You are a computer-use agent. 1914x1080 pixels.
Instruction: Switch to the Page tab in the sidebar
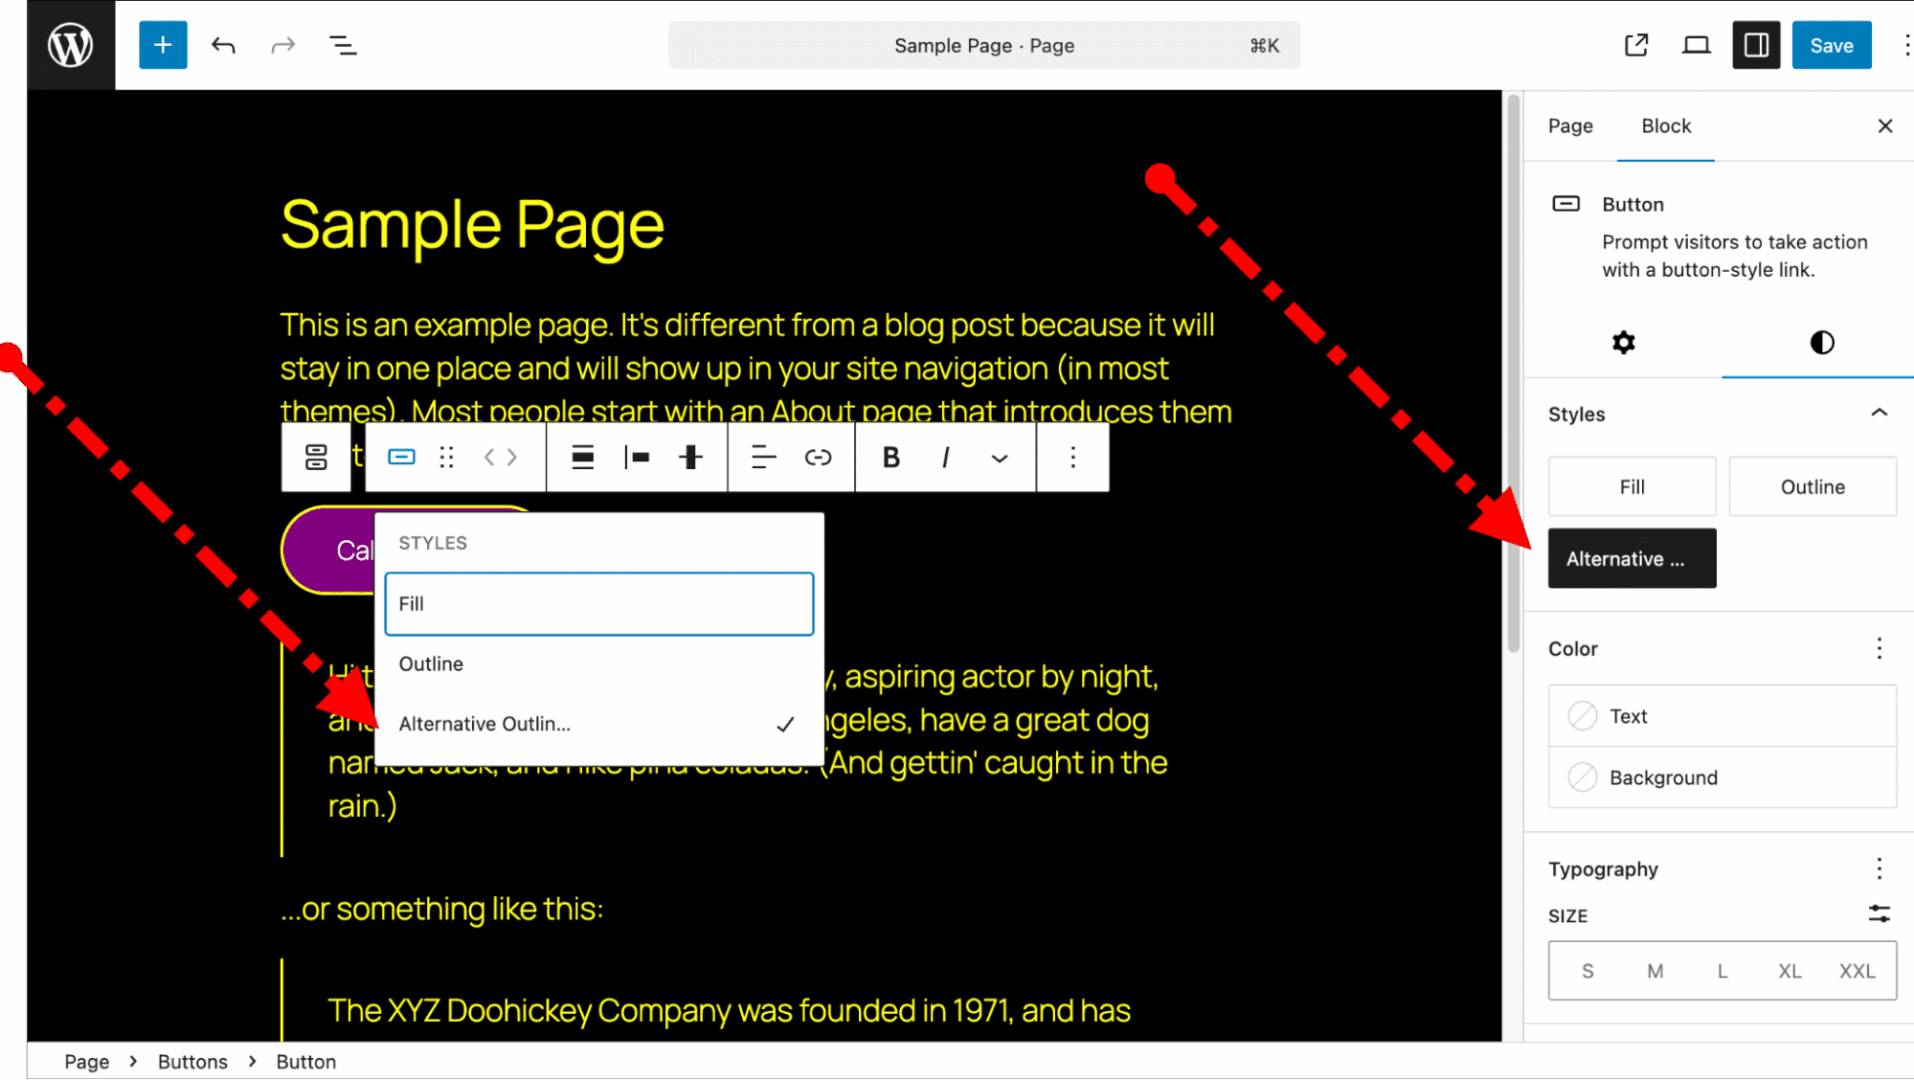click(x=1569, y=126)
